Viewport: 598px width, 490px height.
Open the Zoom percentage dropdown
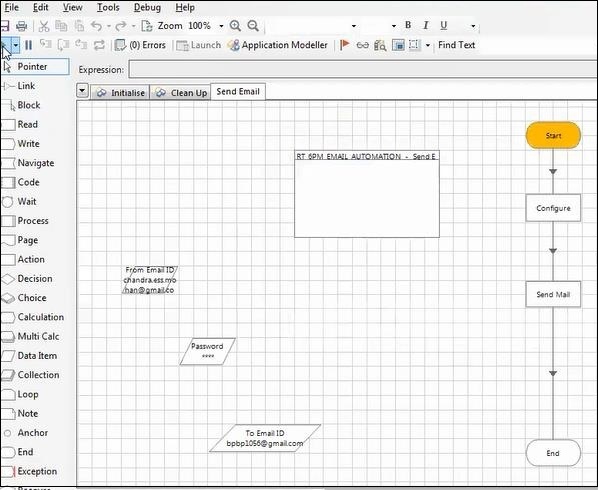click(221, 26)
